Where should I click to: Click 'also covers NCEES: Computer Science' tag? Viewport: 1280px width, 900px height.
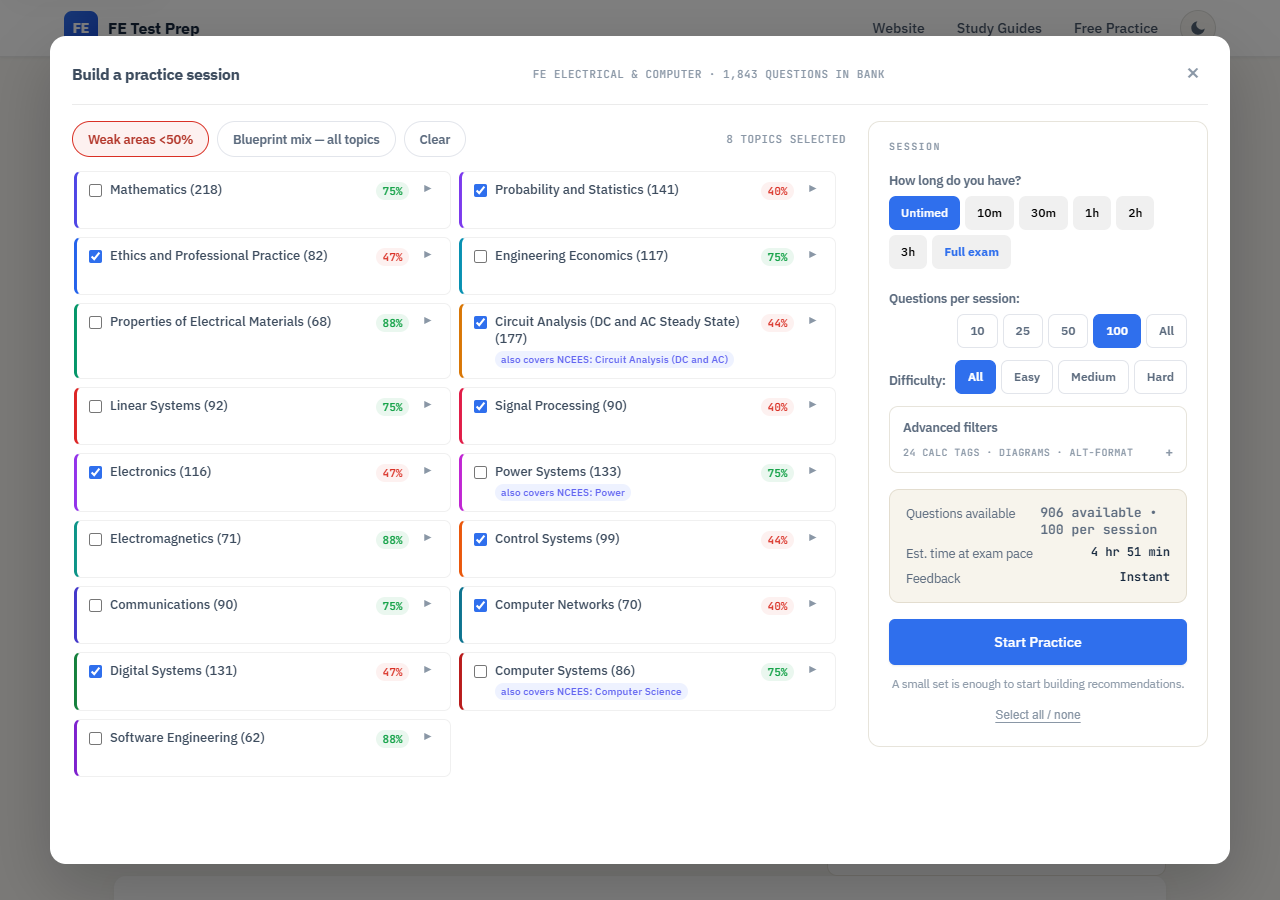click(592, 691)
